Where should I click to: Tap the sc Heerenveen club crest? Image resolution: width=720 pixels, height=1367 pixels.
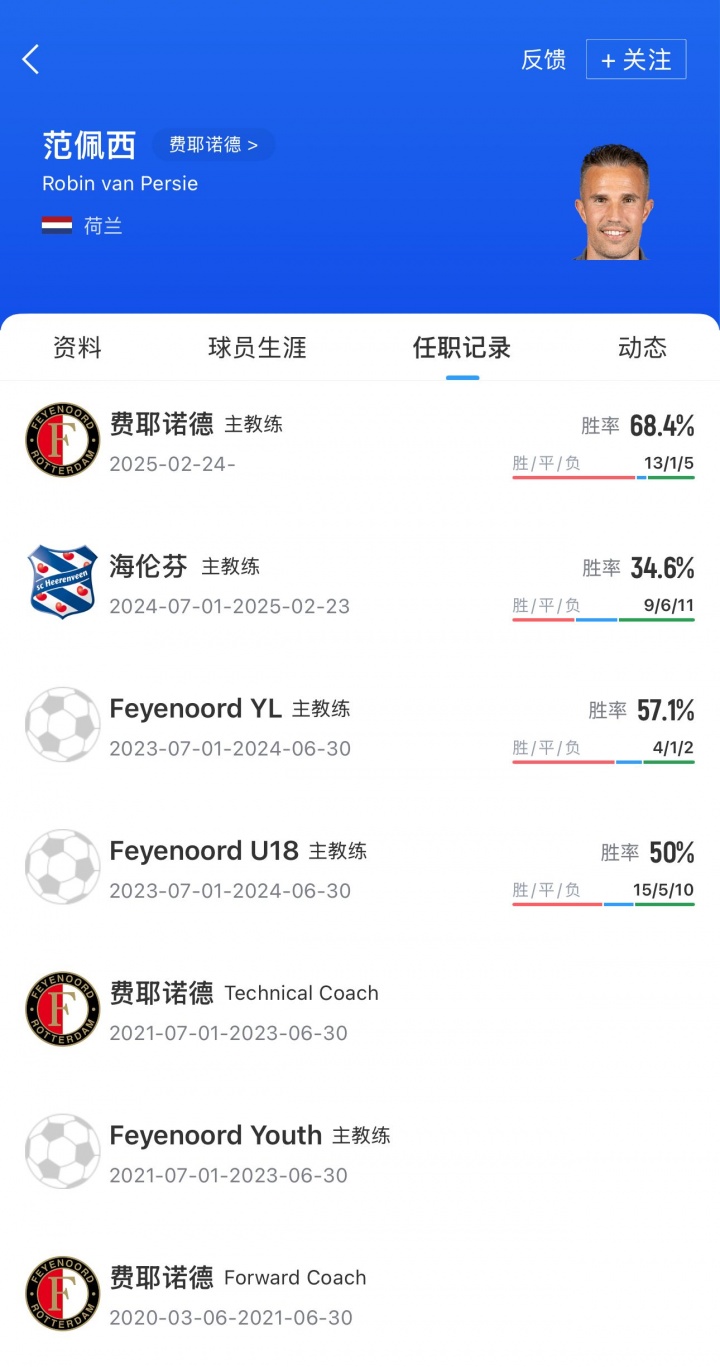tap(62, 582)
